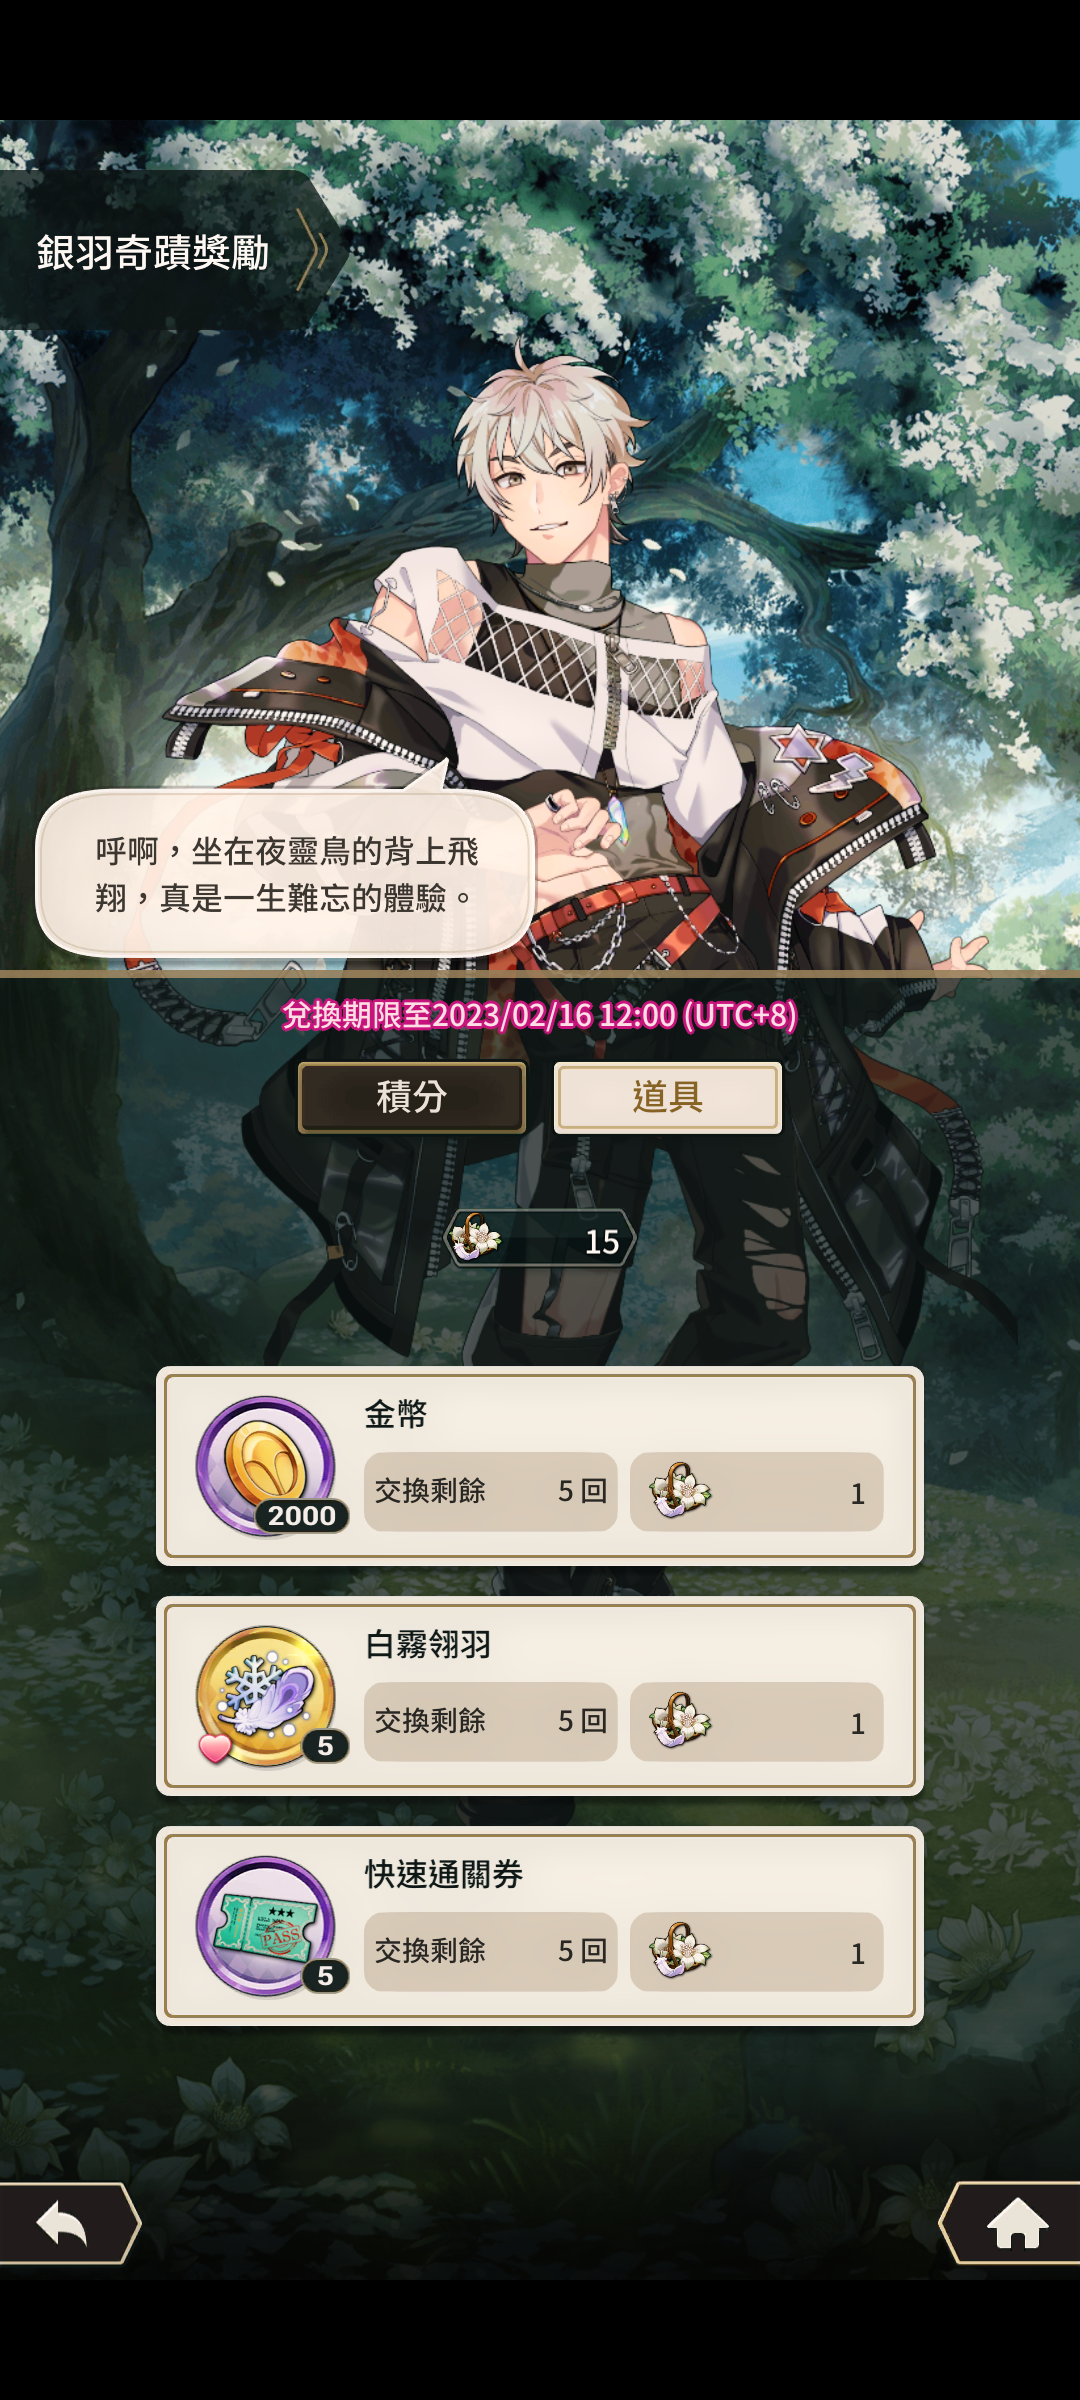Select the 白霧翎羽 feather item icon

(267, 1696)
